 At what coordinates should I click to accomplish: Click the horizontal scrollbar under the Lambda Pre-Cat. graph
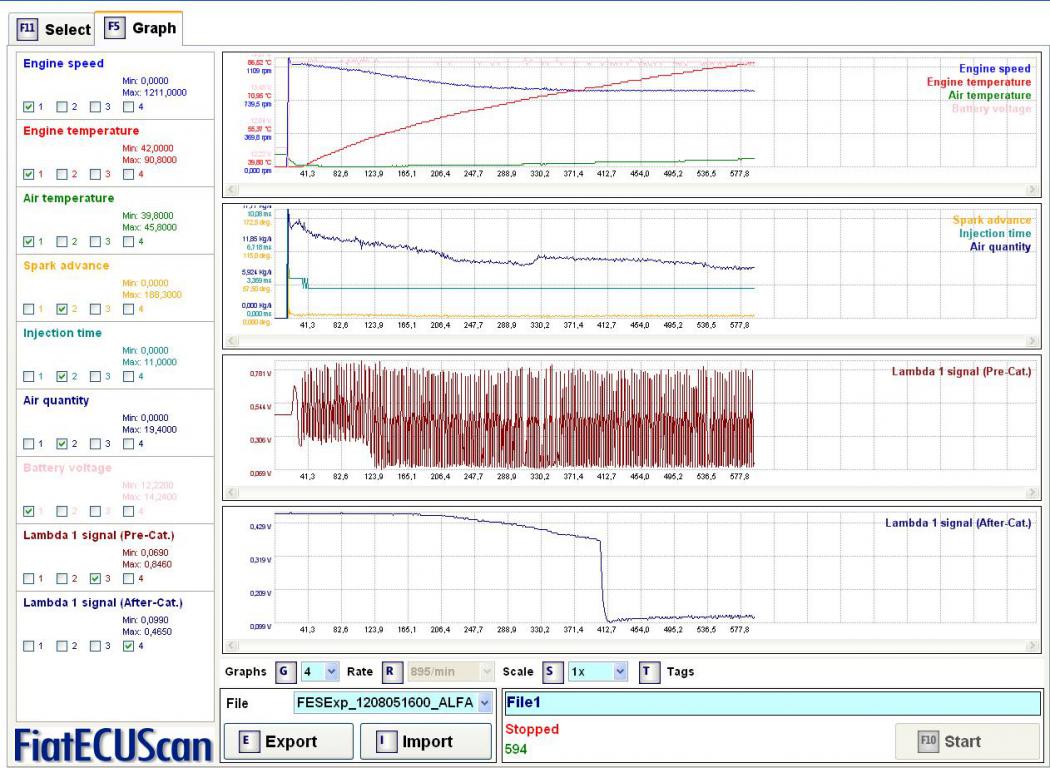[630, 492]
